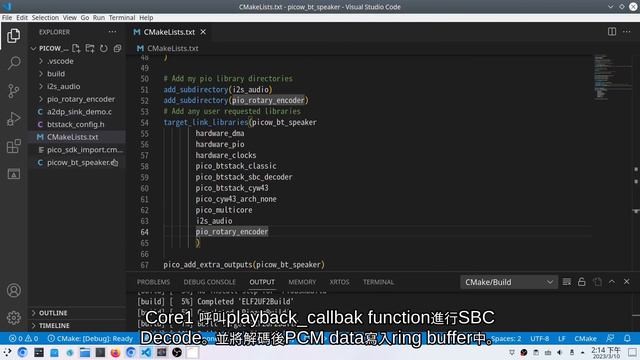This screenshot has width=640, height=360.
Task: Select CMake/Build output channel dropdown
Action: pyautogui.click(x=509, y=282)
